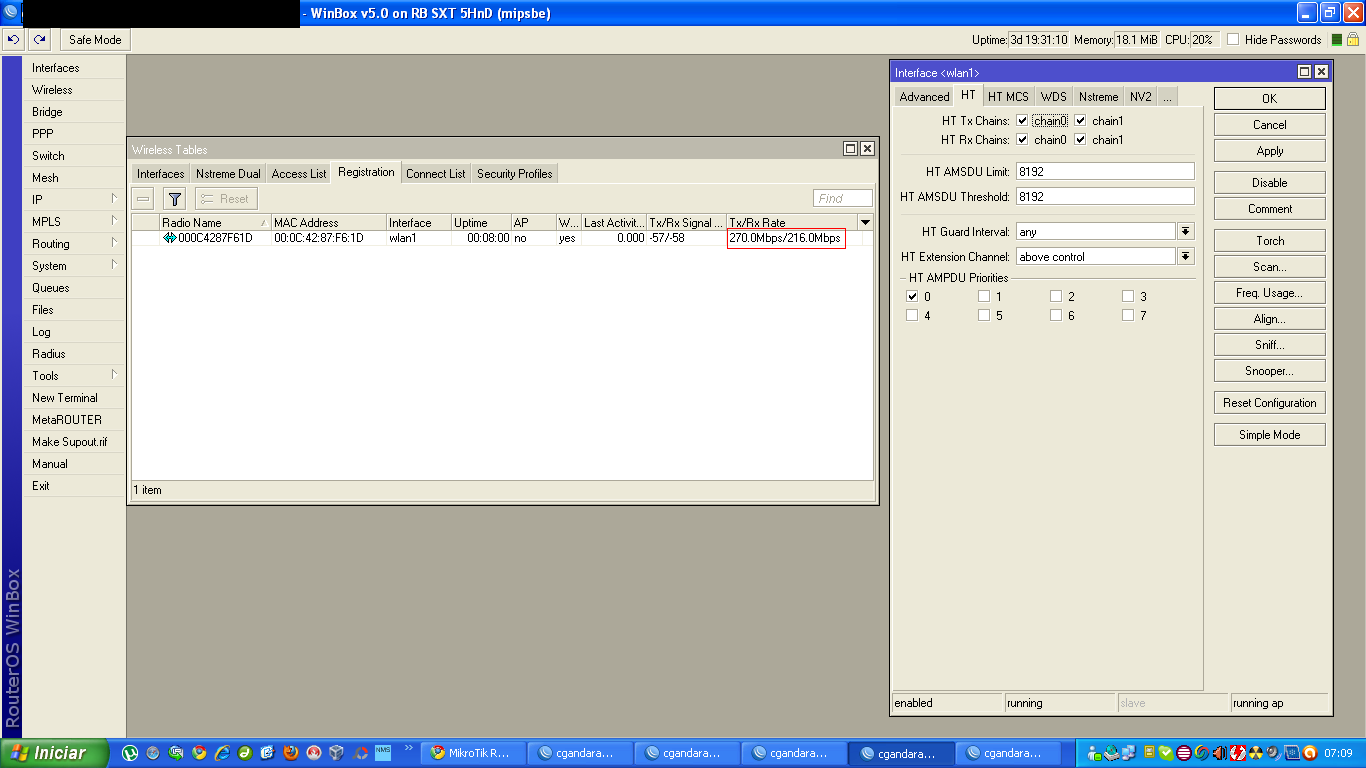
Task: Click the speaker volume icon in system tray
Action: pos(1219,753)
